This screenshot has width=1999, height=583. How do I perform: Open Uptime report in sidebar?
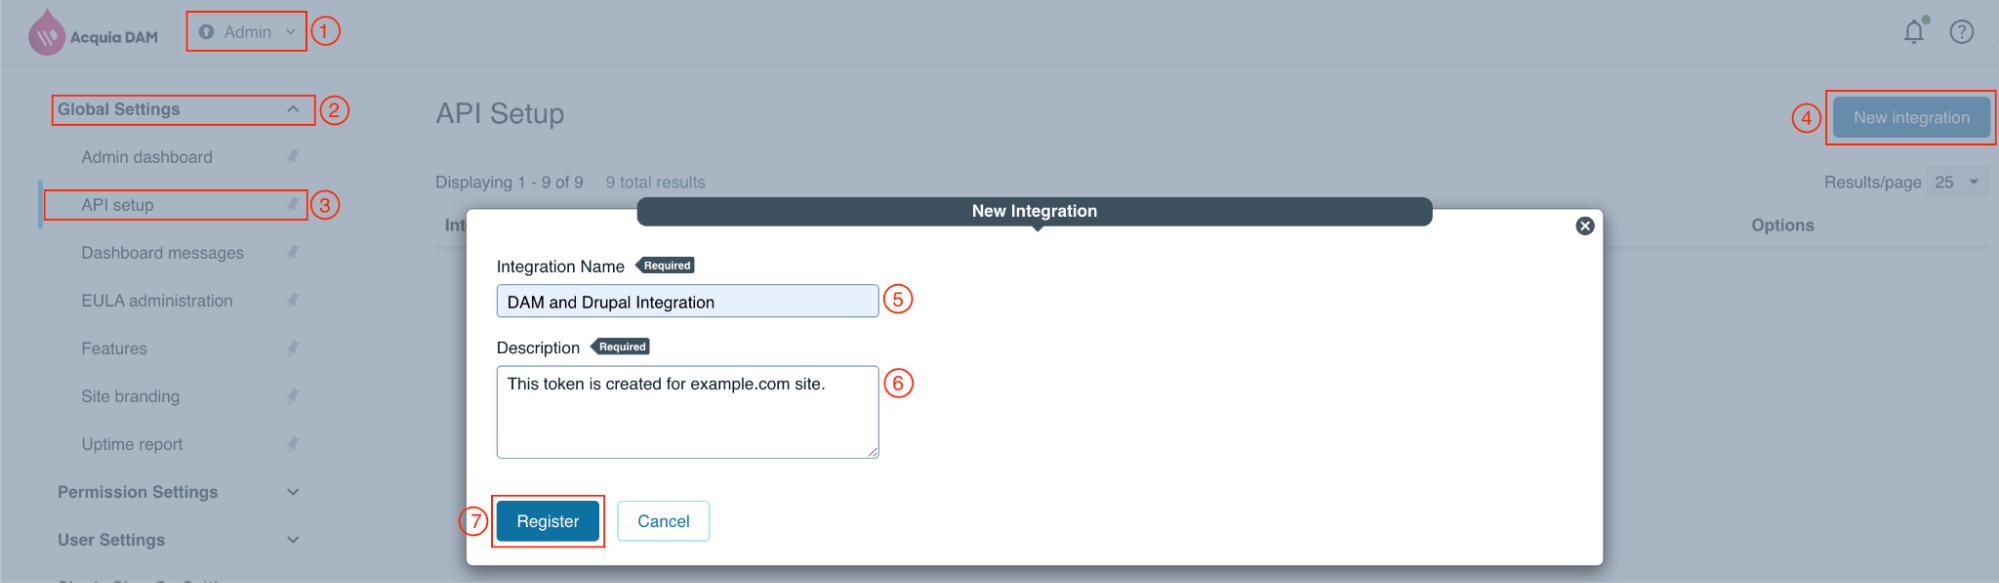tap(132, 444)
